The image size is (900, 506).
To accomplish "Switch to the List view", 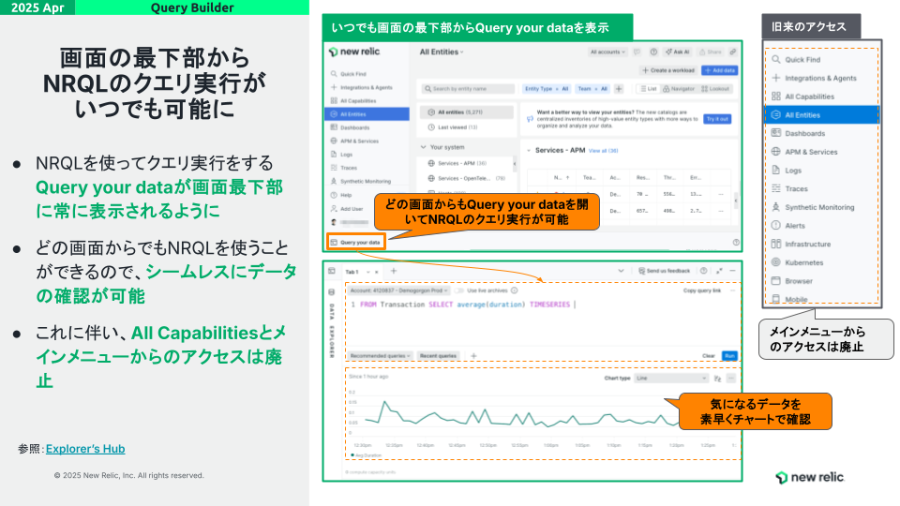I will coord(649,88).
